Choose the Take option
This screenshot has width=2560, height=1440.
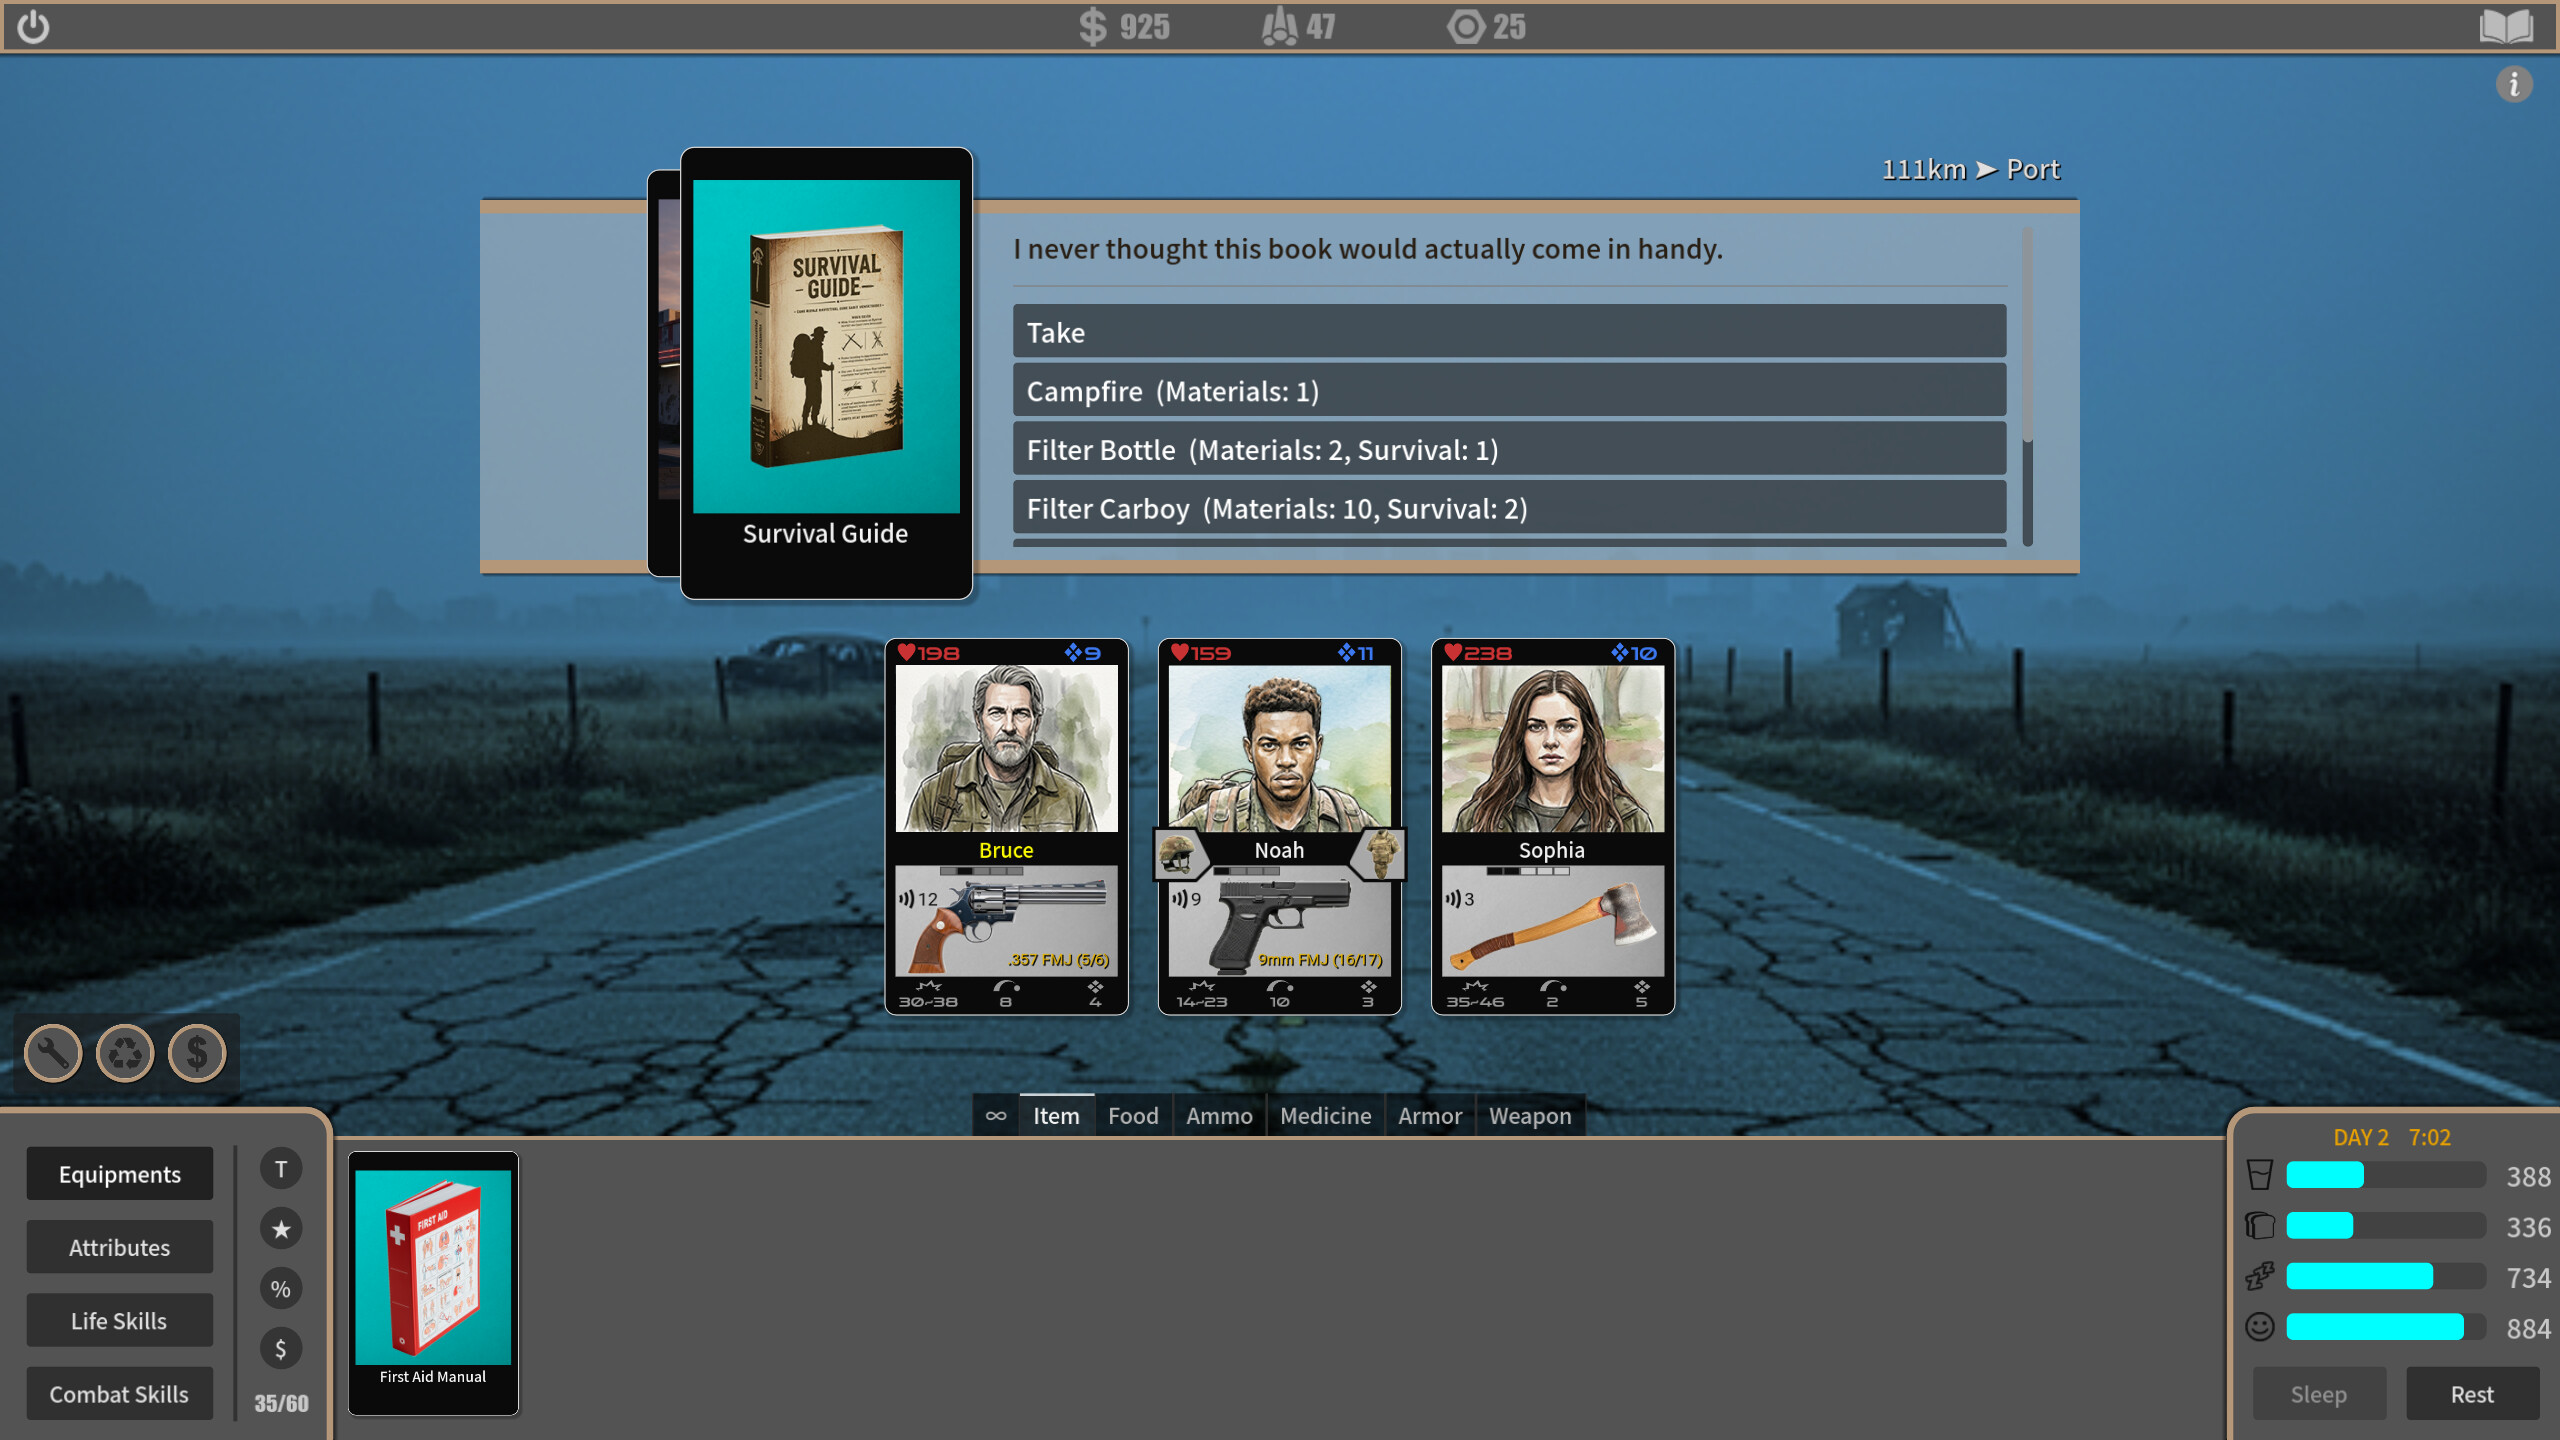click(x=1509, y=332)
